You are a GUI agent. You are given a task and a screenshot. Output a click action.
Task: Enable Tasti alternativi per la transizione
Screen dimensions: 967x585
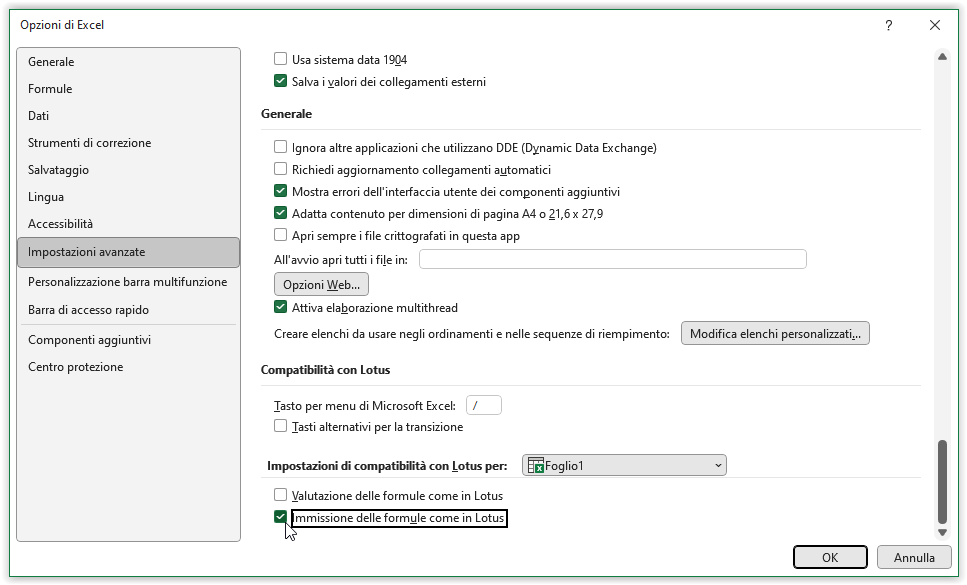(281, 427)
